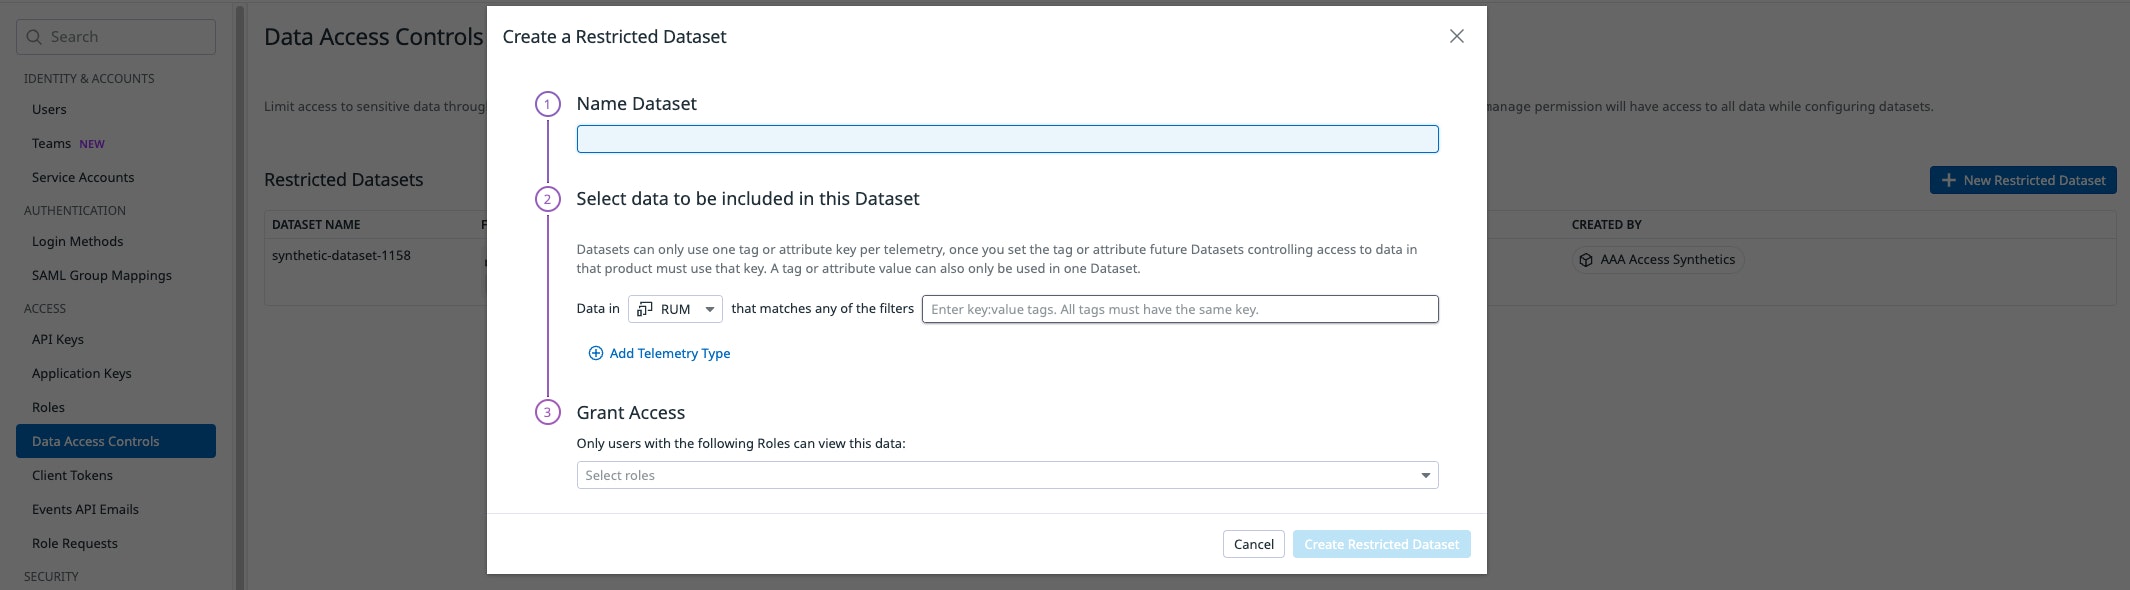Click the plus icon beside Add Telemetry Type
Screen dimensions: 2130x590
point(596,353)
